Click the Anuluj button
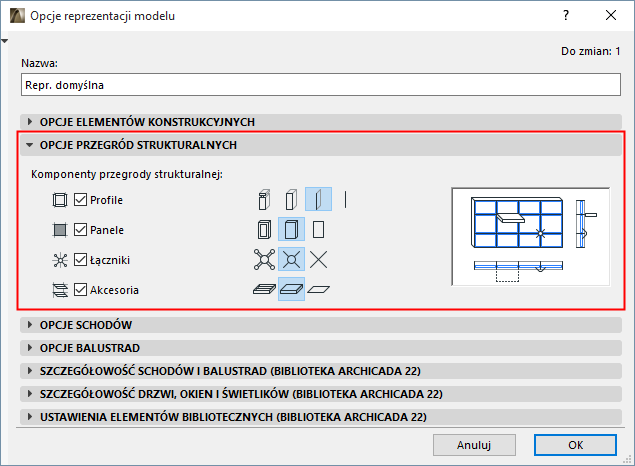 [x=474, y=445]
